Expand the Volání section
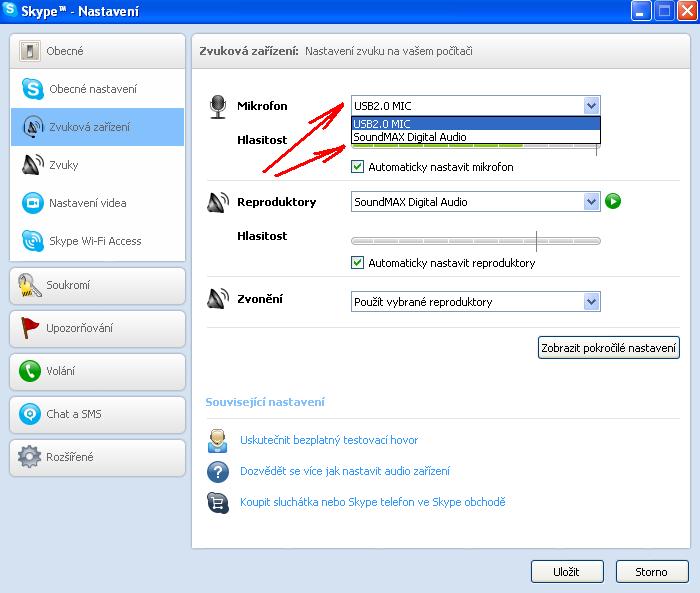Image resolution: width=700 pixels, height=593 pixels. pyautogui.click(x=97, y=372)
